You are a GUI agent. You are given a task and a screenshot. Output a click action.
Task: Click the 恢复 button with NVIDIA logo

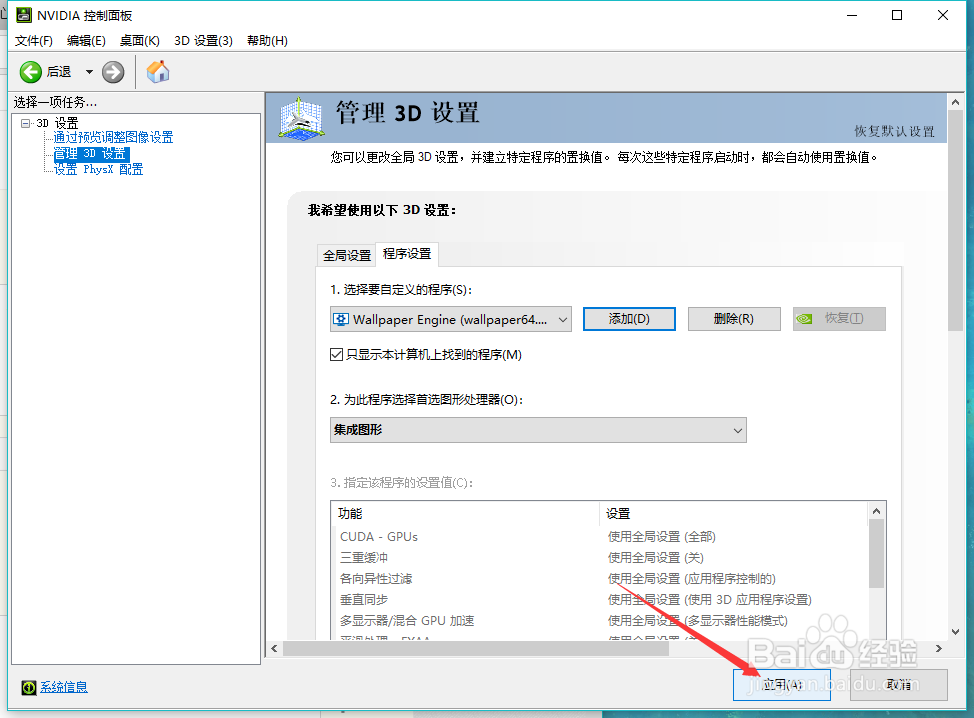pos(839,319)
